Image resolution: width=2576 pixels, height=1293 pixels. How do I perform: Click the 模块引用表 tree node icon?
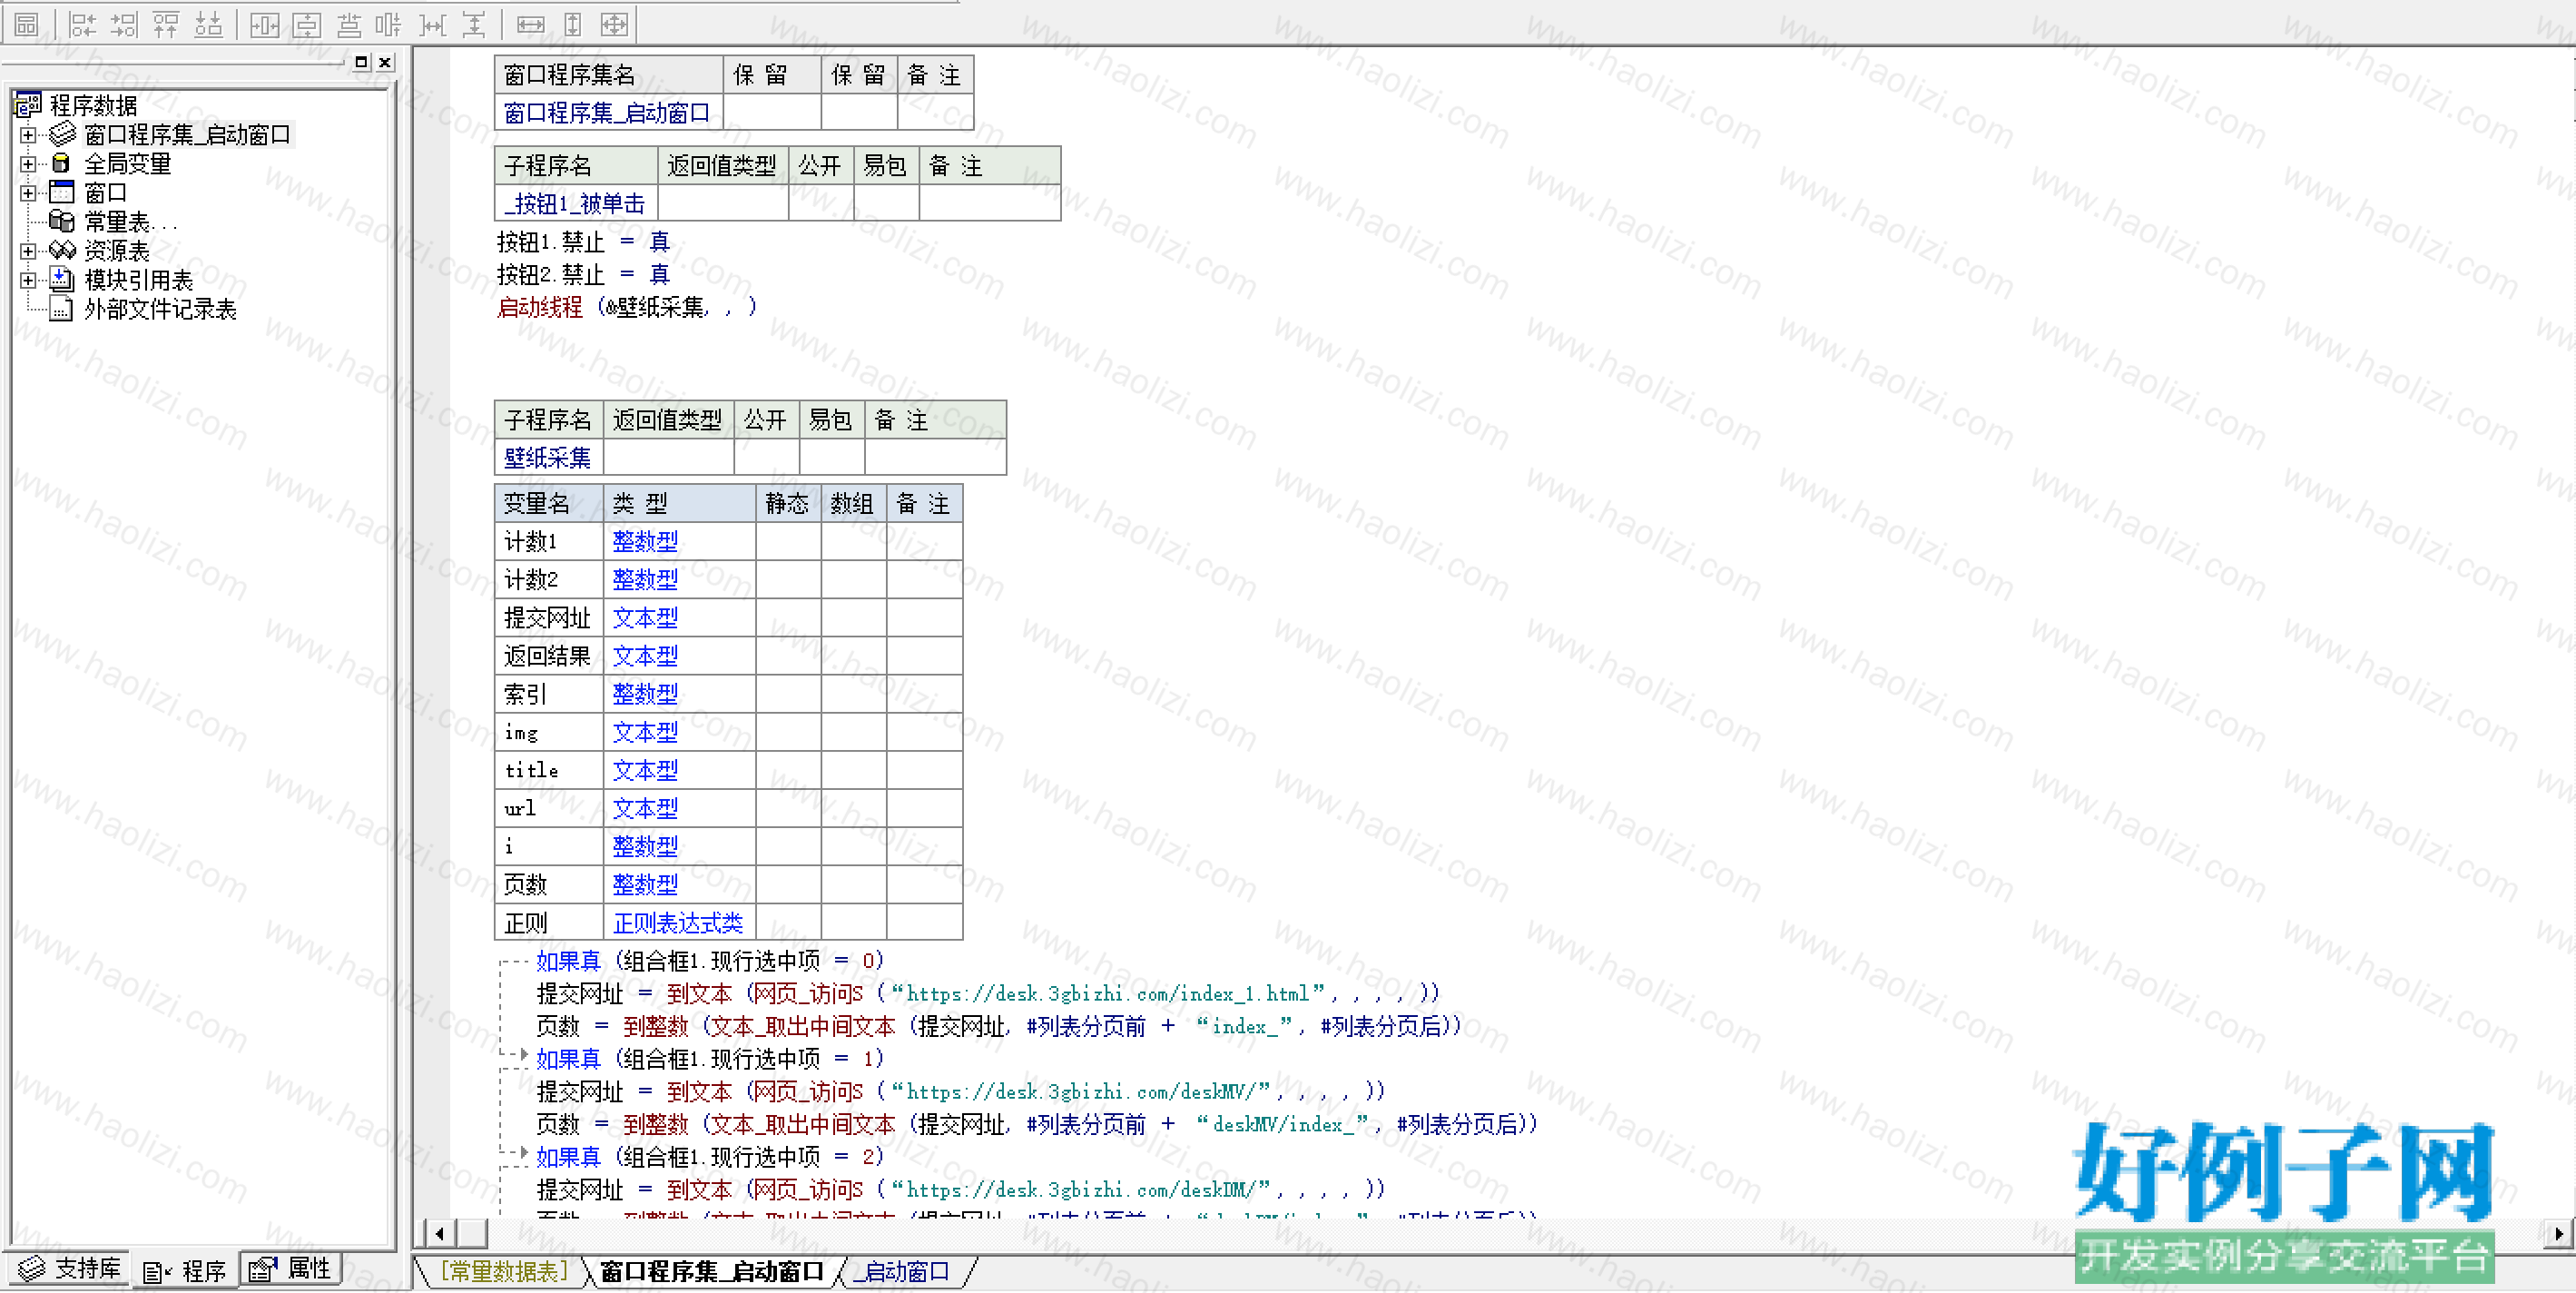62,279
